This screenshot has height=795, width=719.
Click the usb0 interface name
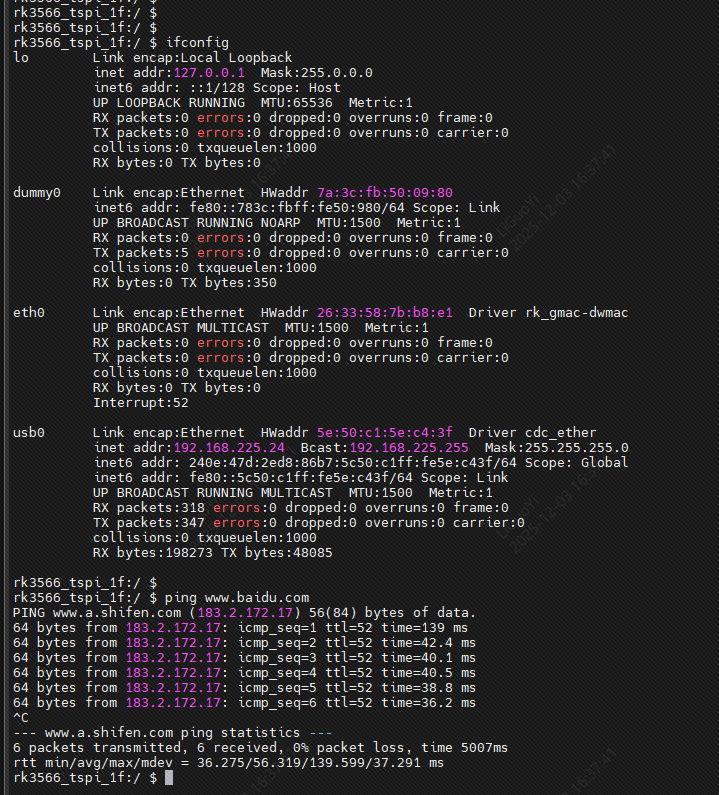pos(29,433)
